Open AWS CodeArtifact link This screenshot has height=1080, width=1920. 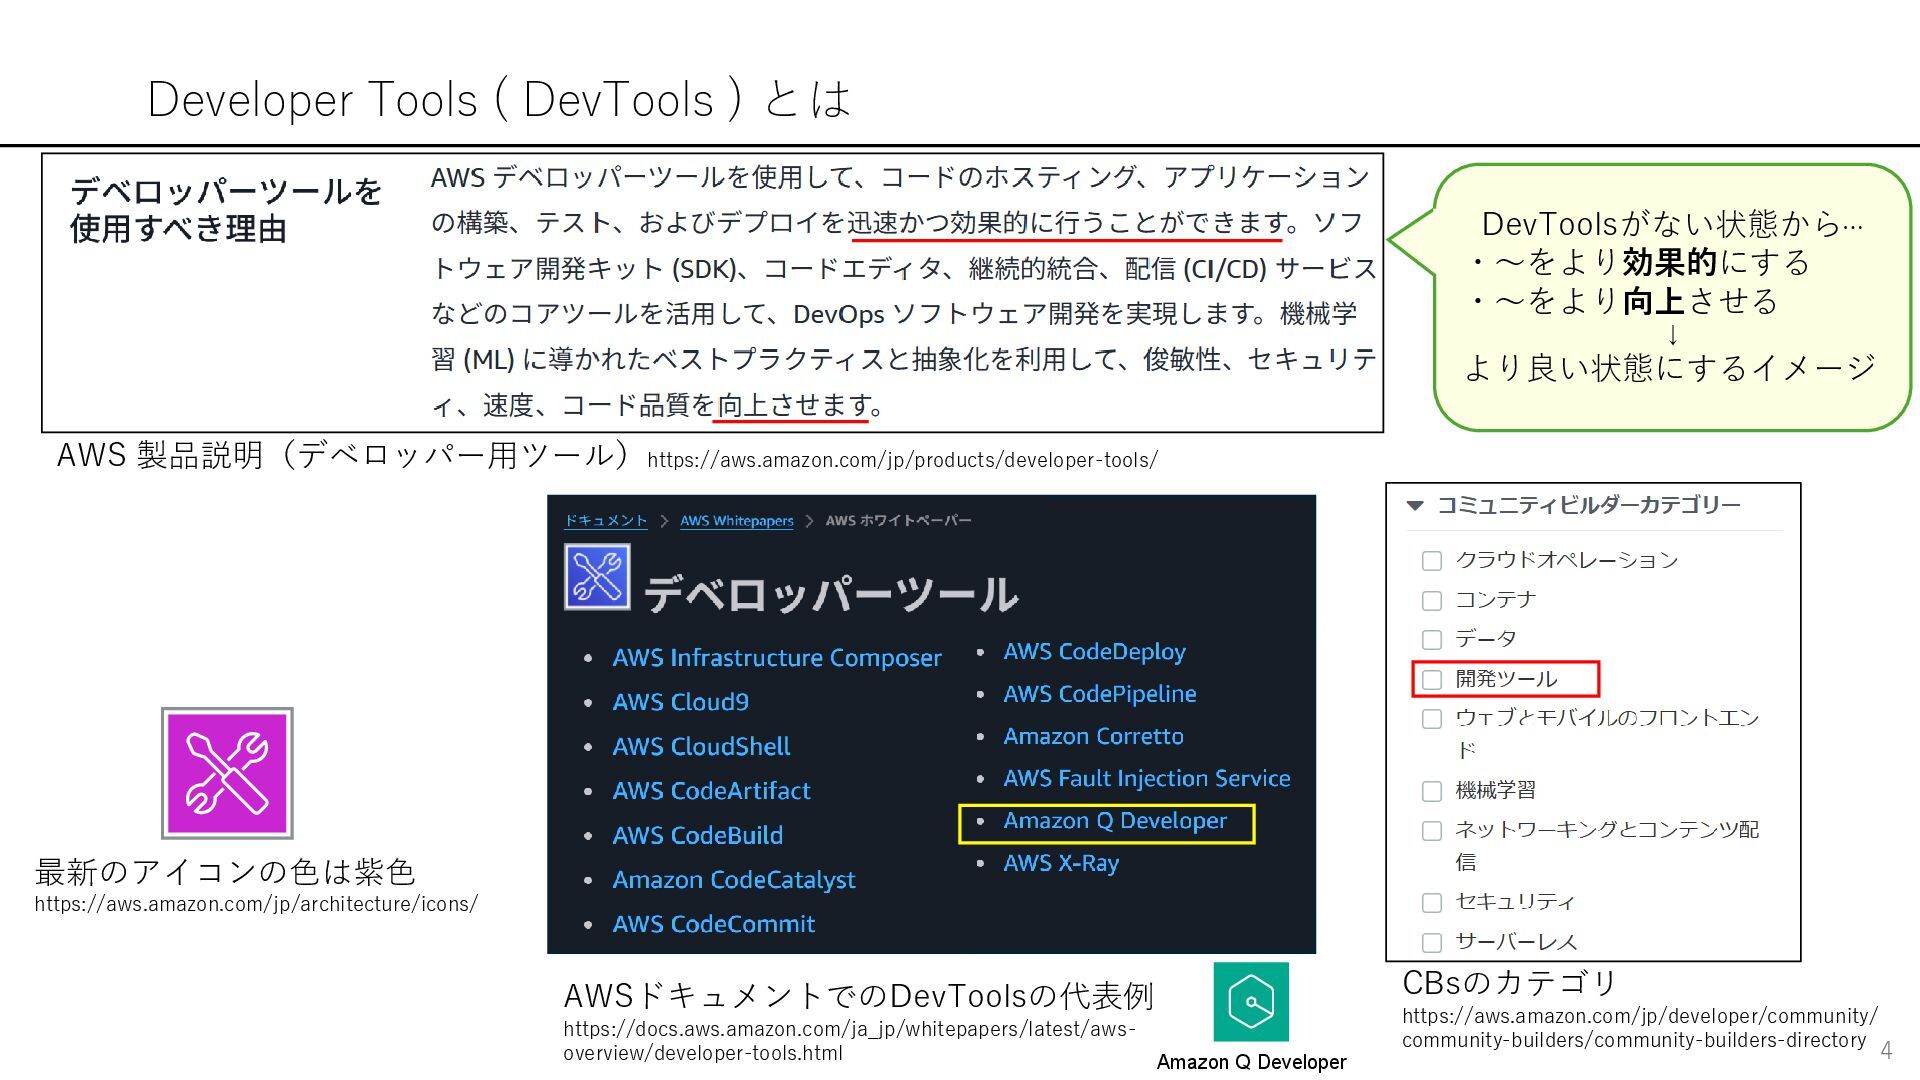click(x=711, y=791)
